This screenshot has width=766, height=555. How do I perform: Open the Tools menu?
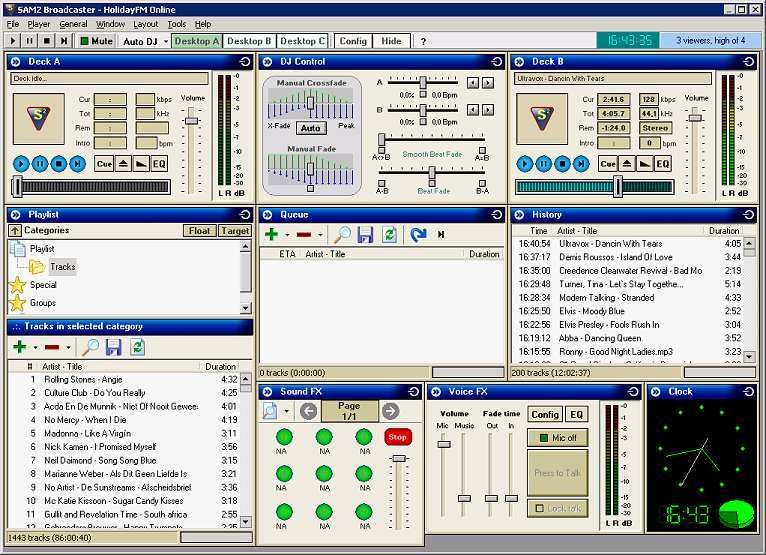click(x=176, y=24)
